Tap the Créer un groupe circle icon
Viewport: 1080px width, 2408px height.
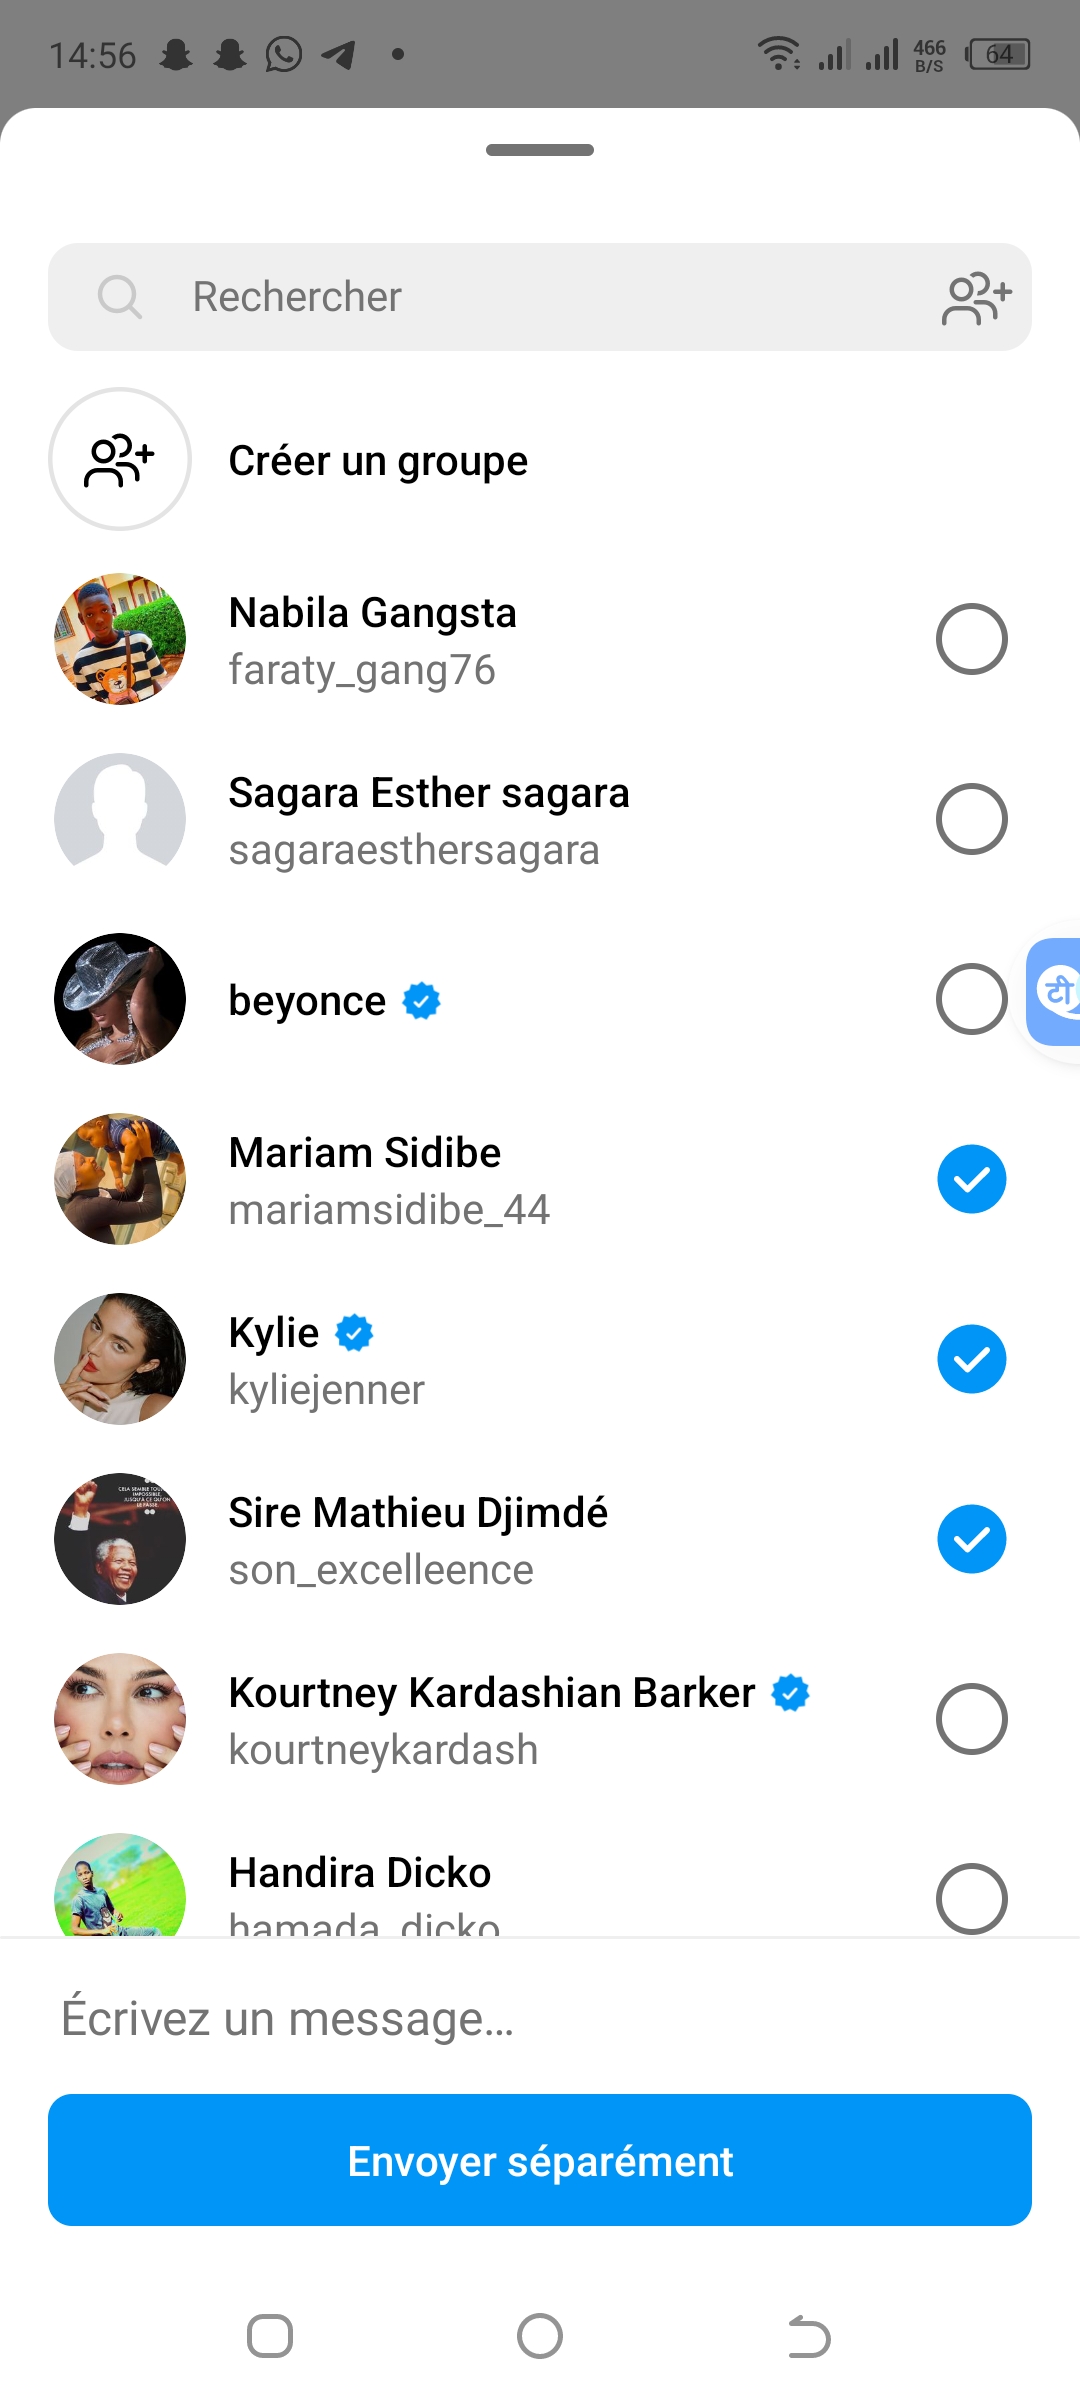click(120, 460)
